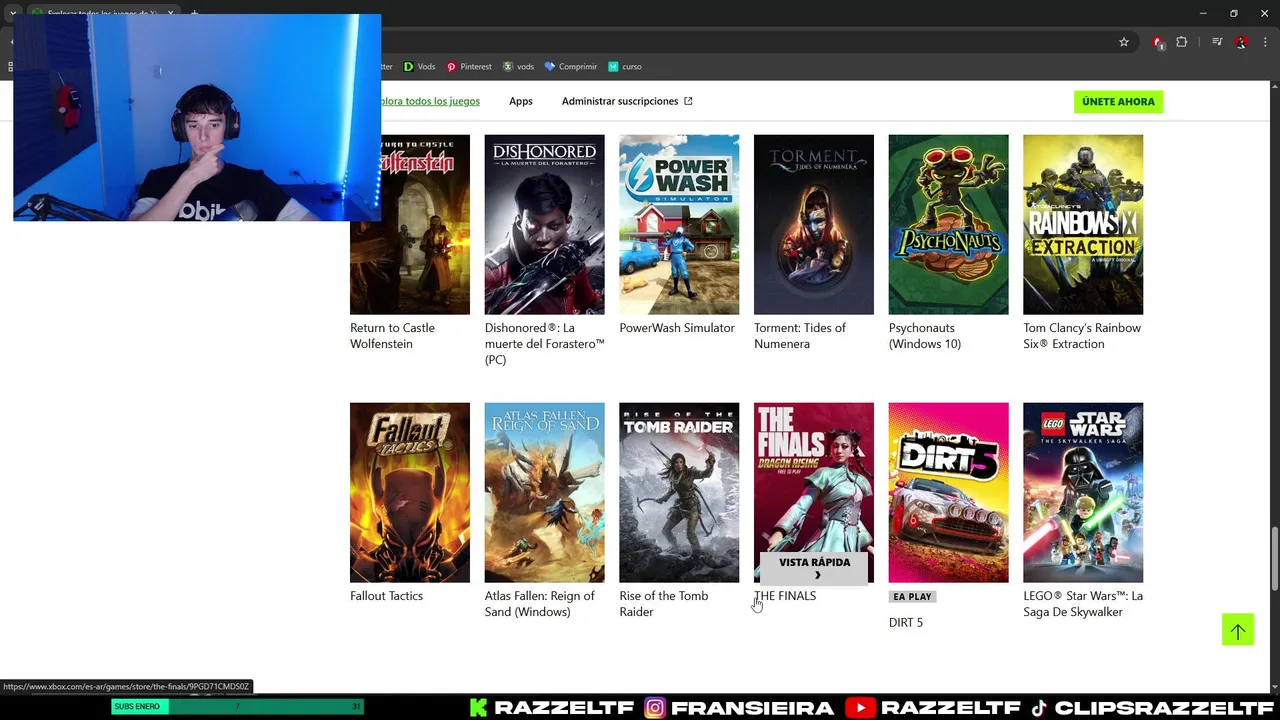Image resolution: width=1280 pixels, height=720 pixels.
Task: Click LEGO Star Wars La Saga De Skywalker title
Action: [1083, 604]
